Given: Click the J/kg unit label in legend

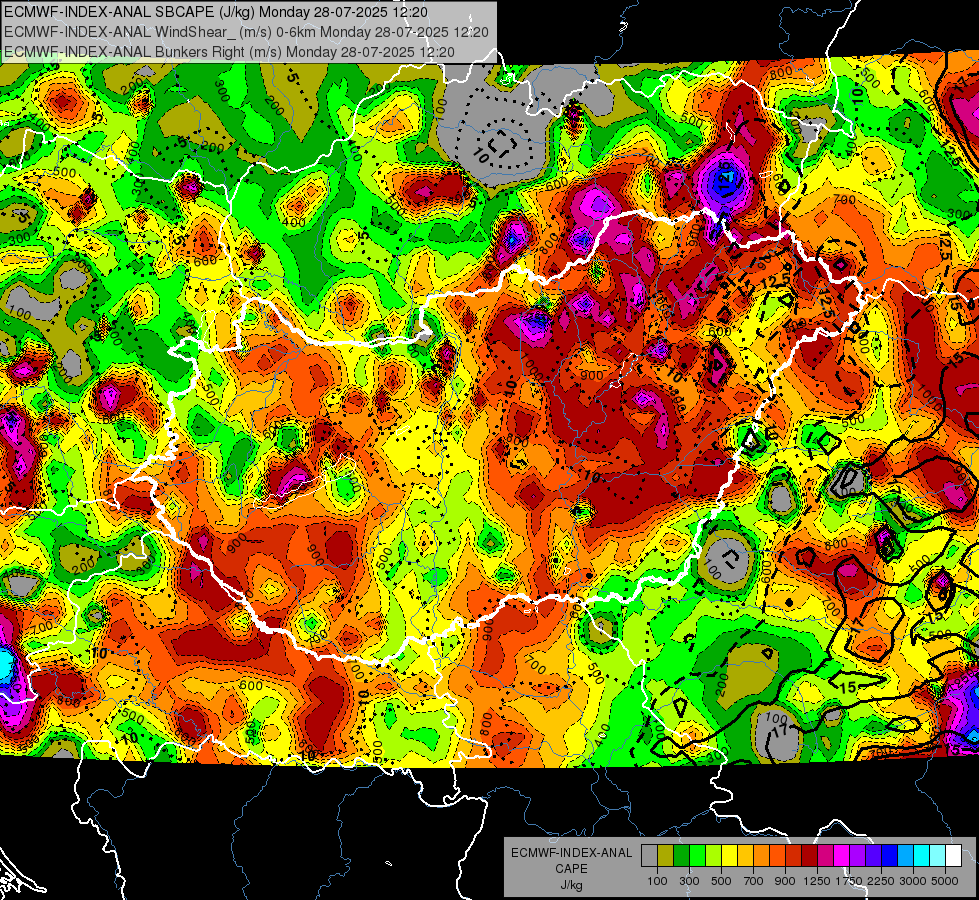Looking at the screenshot, I should [571, 885].
